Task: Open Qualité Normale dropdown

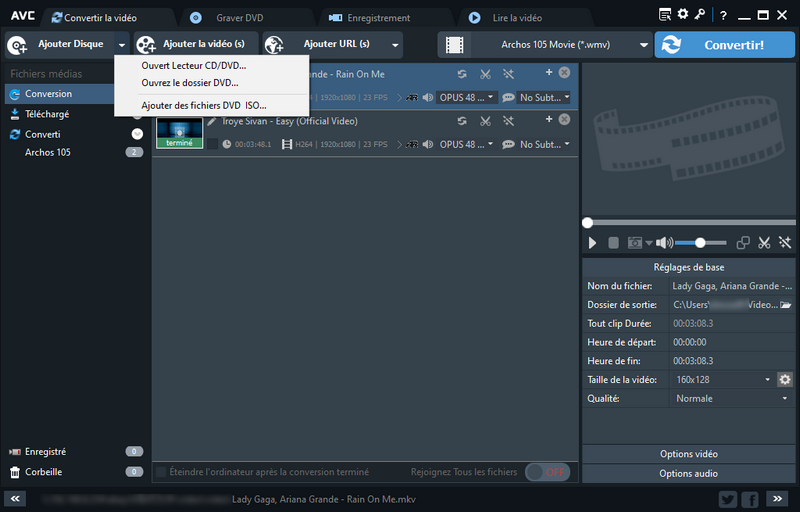Action: [x=732, y=398]
